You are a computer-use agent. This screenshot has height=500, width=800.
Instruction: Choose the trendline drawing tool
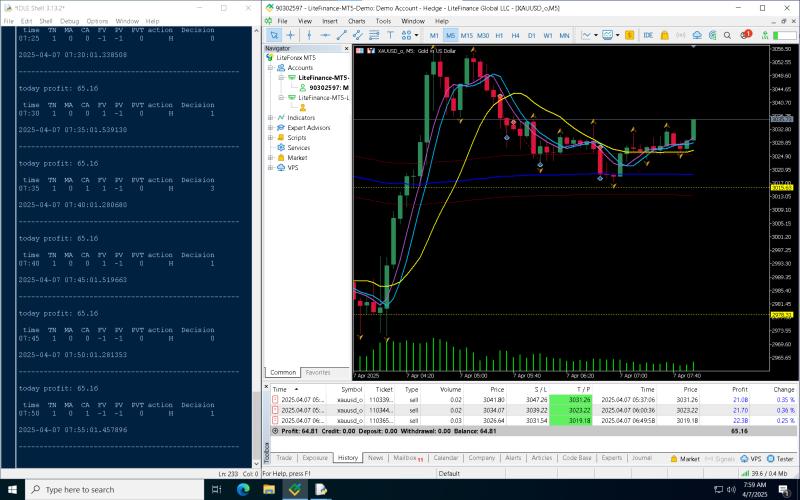pos(341,35)
